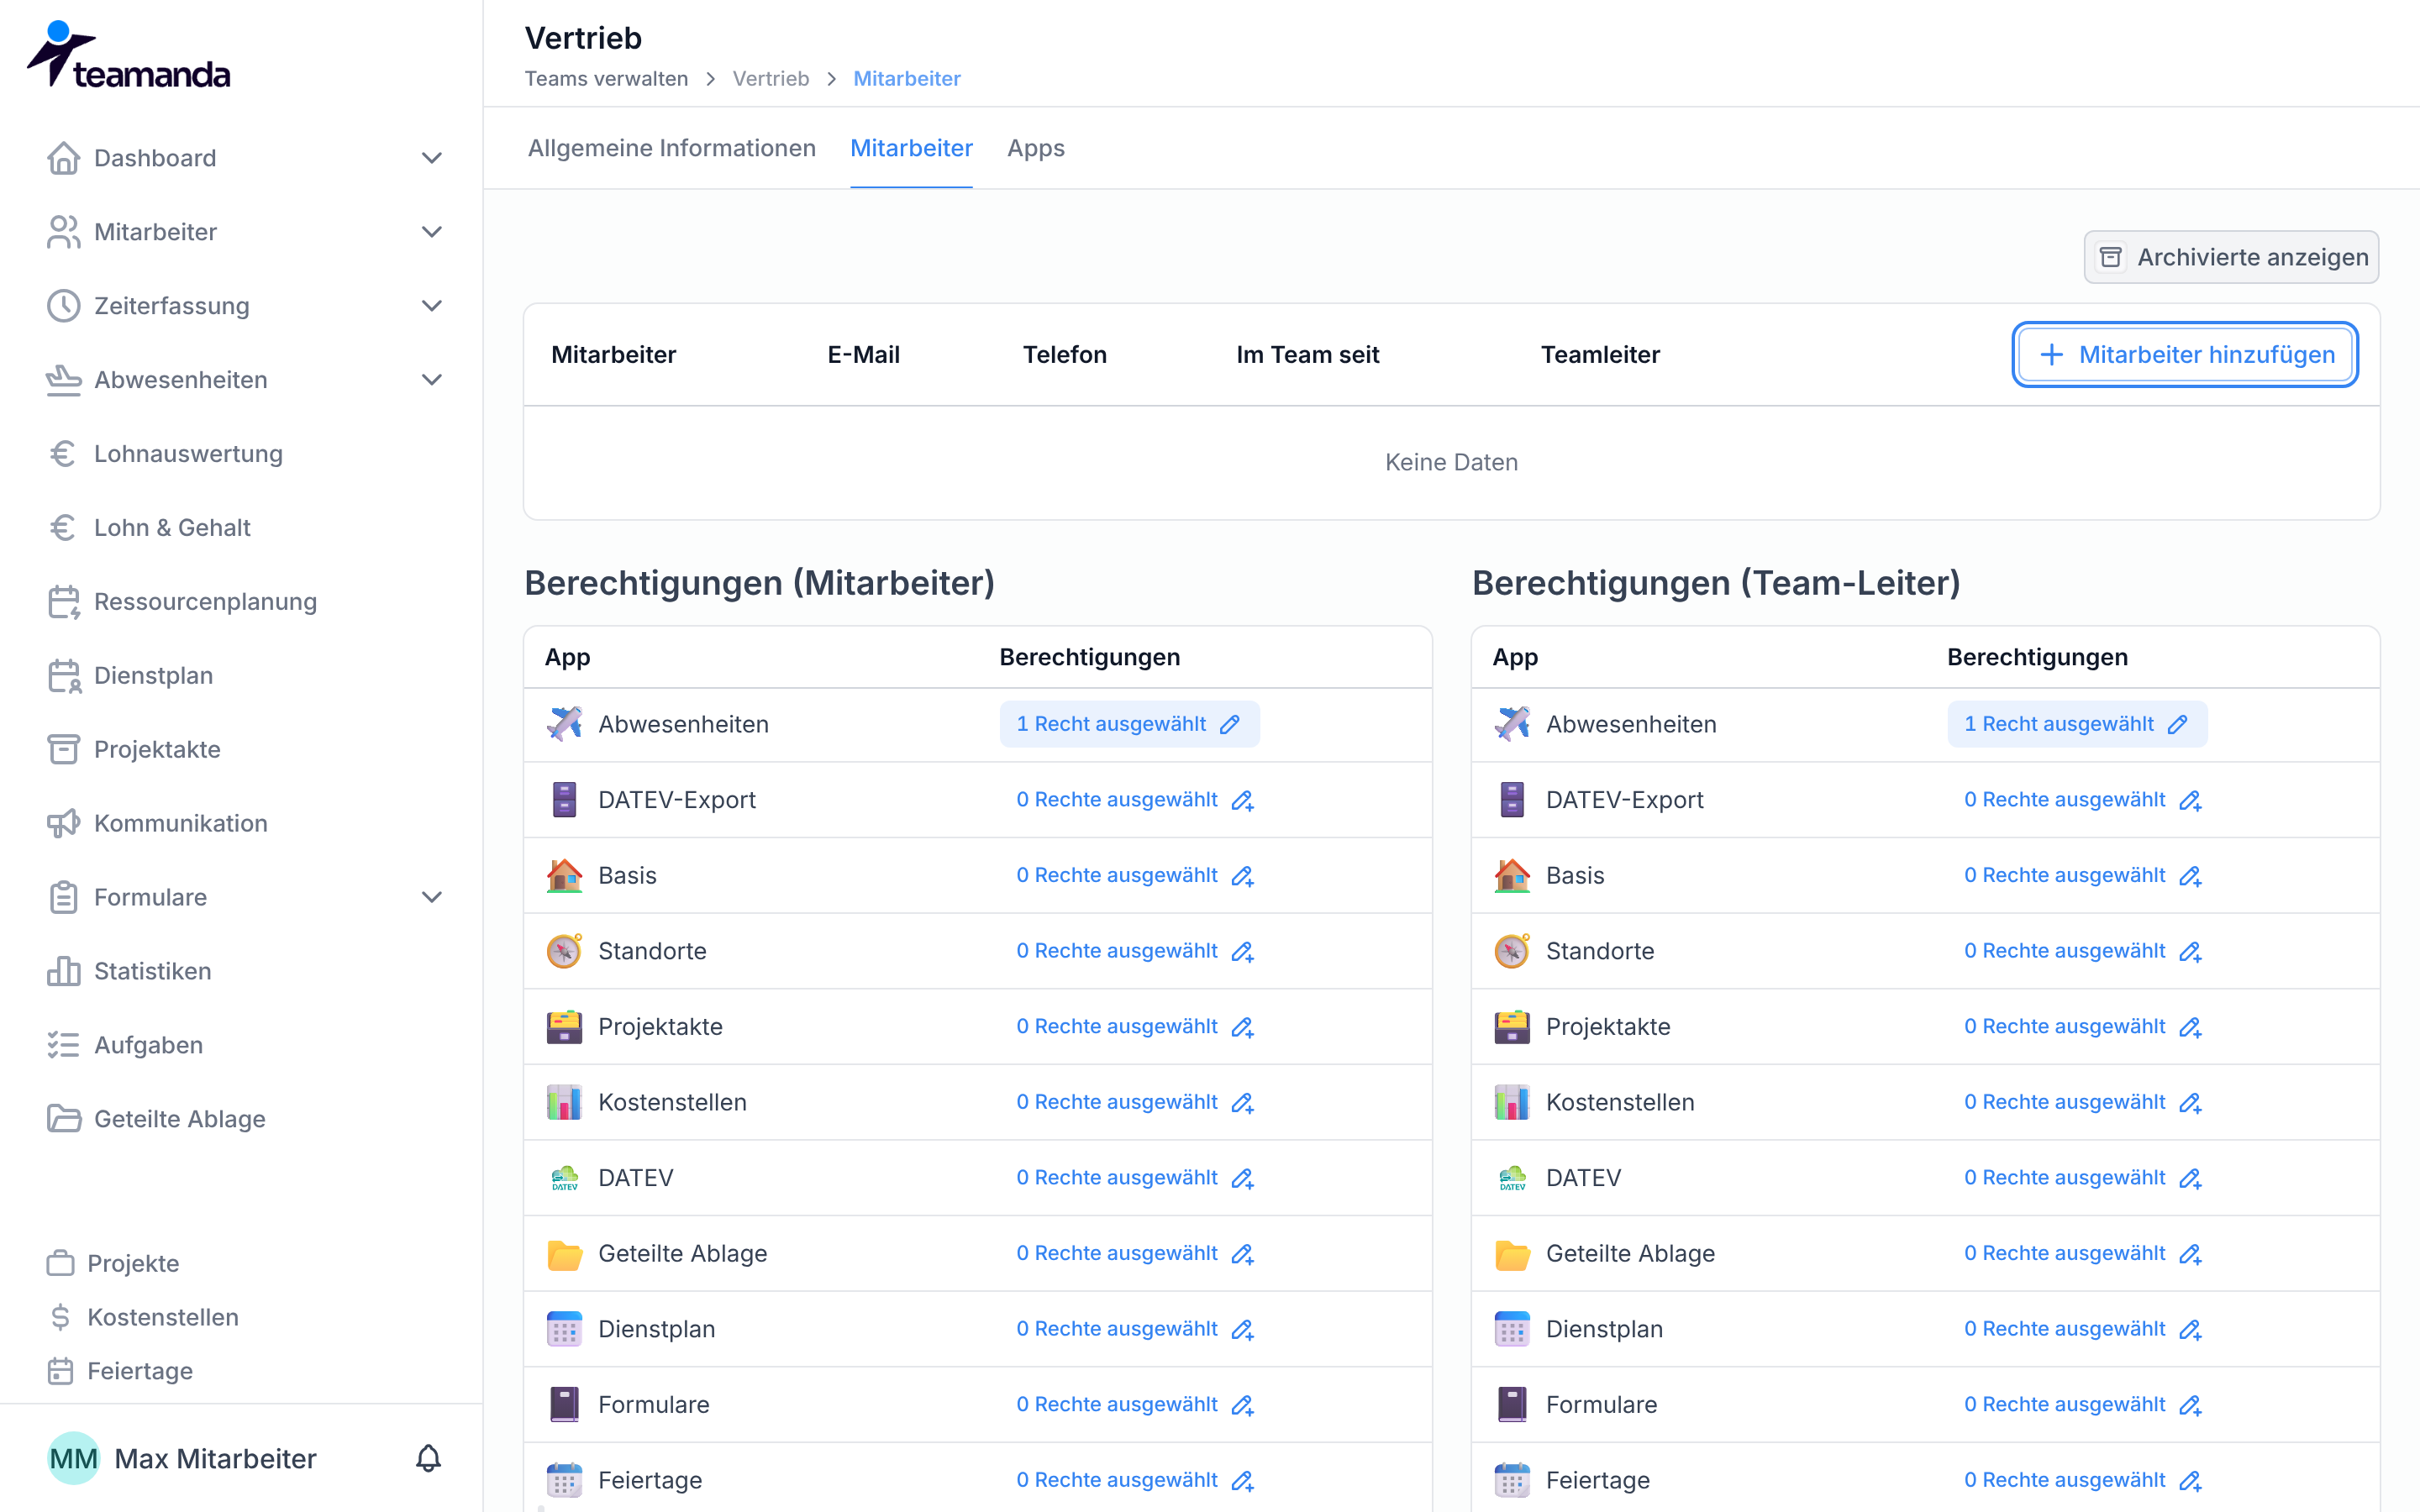Expand the Dashboard menu chevron
The height and width of the screenshot is (1512, 2420).
pyautogui.click(x=432, y=158)
